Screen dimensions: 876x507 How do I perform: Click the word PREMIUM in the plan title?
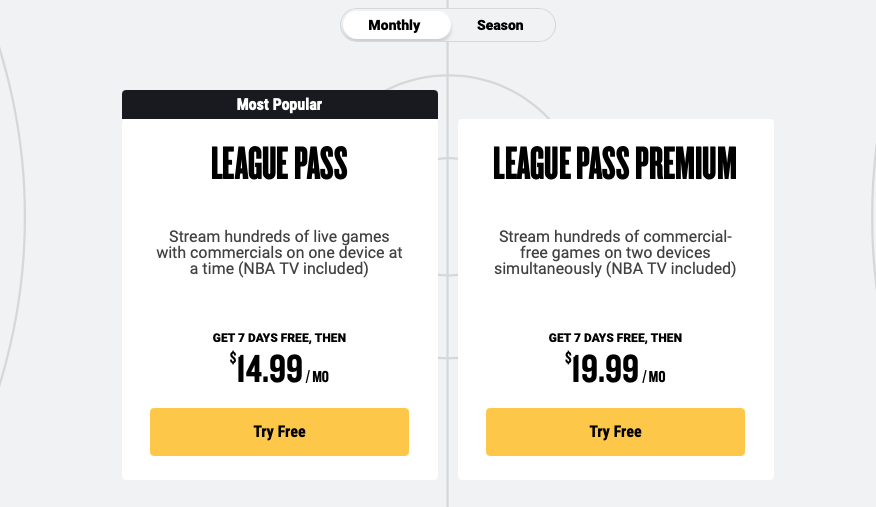[685, 163]
